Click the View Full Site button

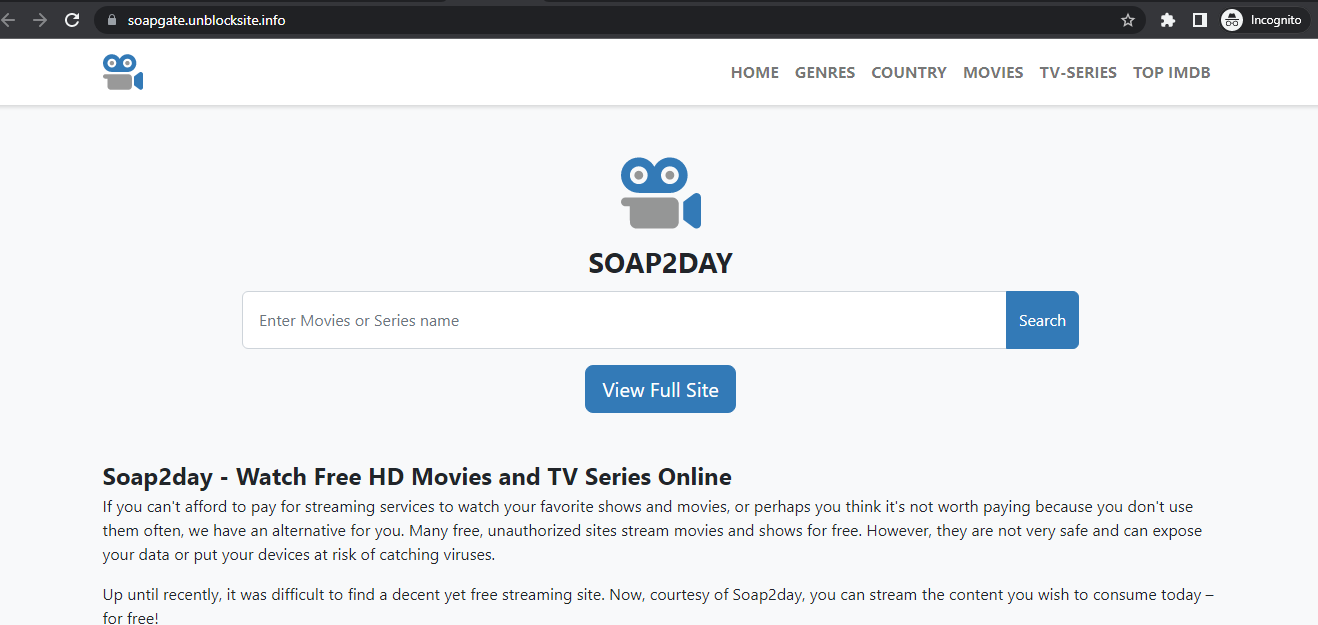click(659, 389)
